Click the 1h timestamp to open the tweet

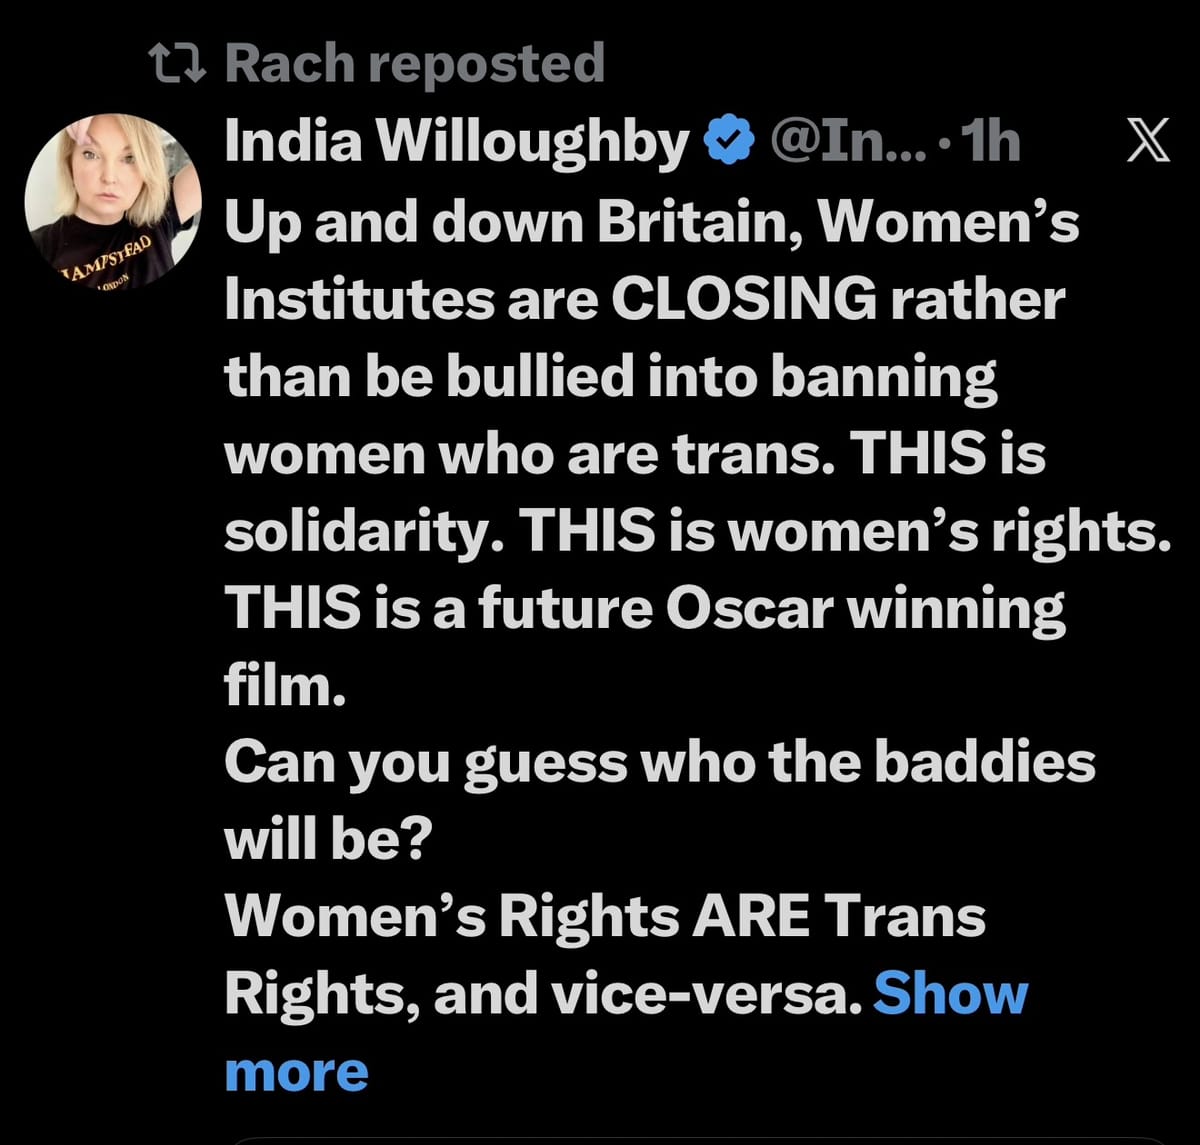click(x=989, y=142)
